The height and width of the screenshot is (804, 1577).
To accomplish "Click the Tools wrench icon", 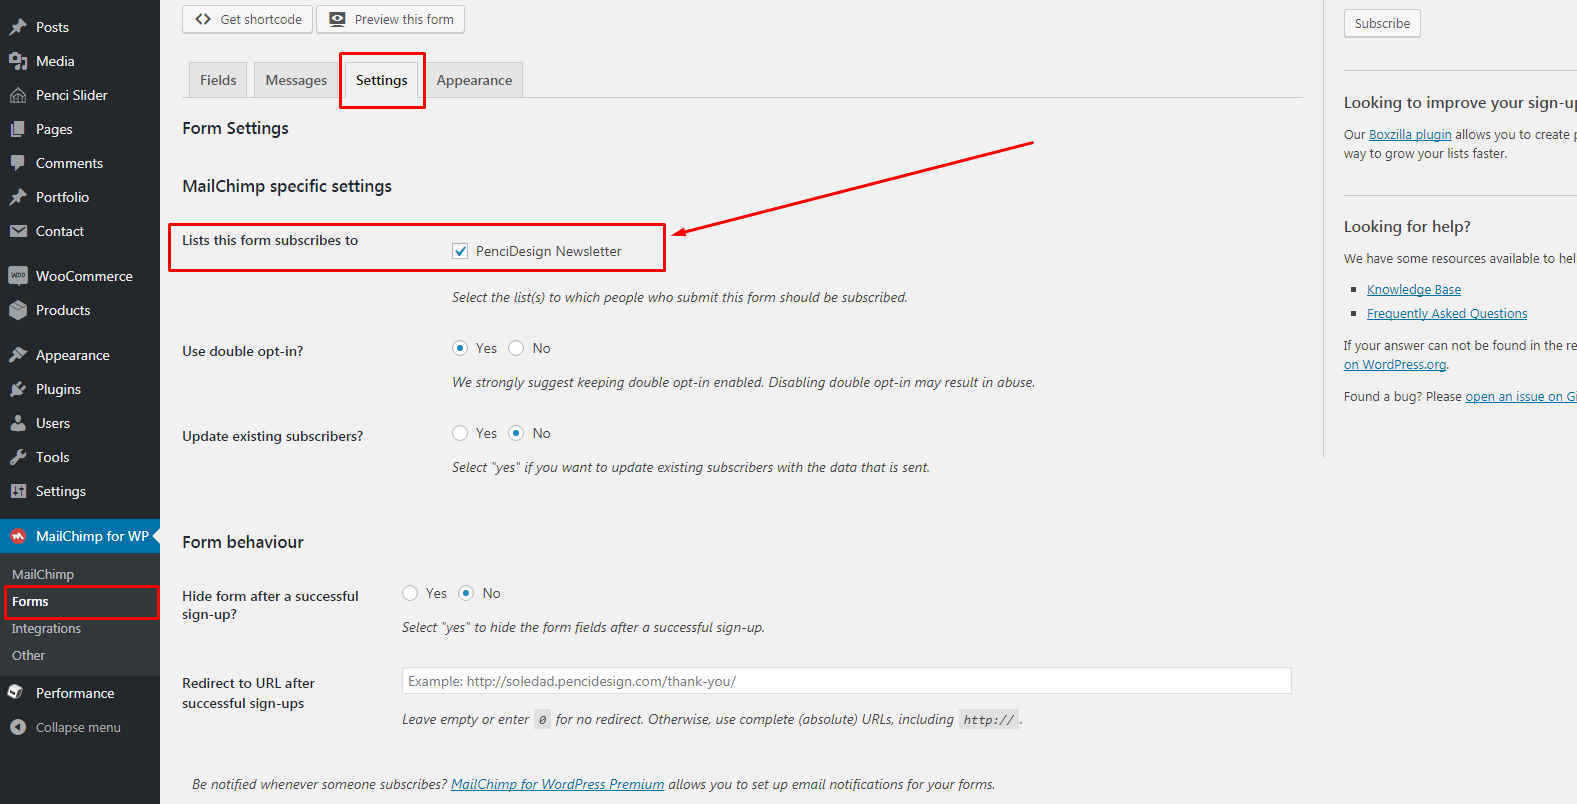I will pyautogui.click(x=18, y=457).
